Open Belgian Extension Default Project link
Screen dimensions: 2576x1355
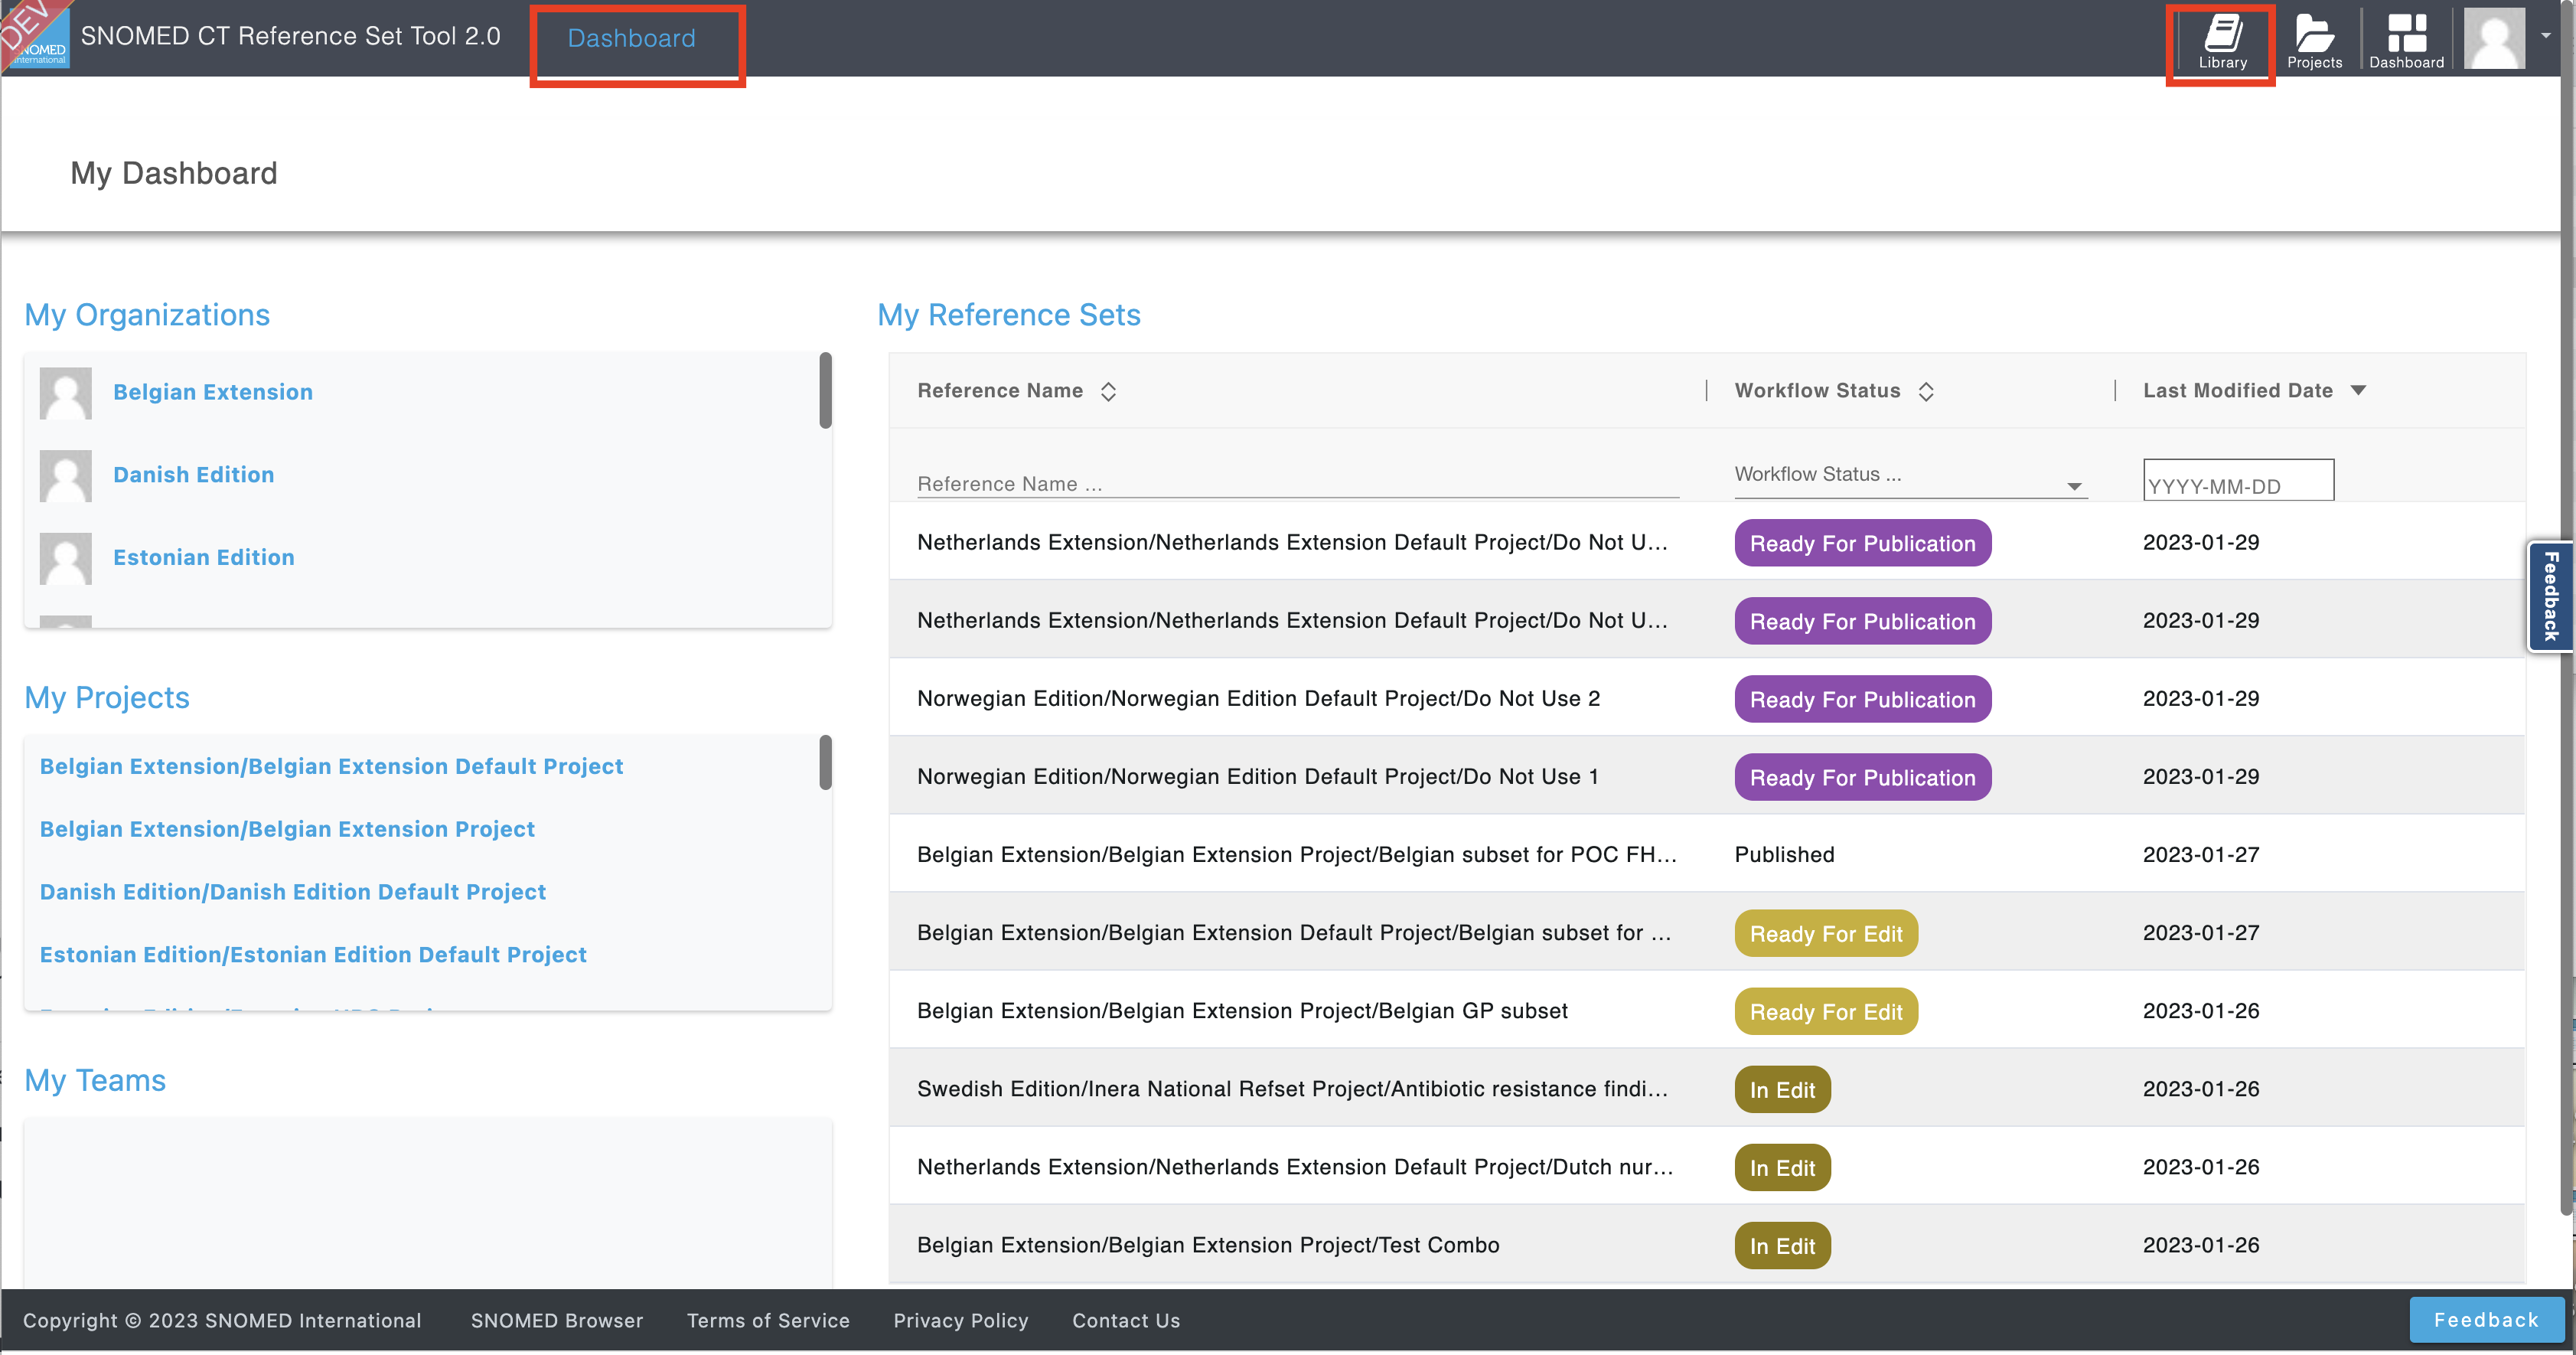click(331, 766)
